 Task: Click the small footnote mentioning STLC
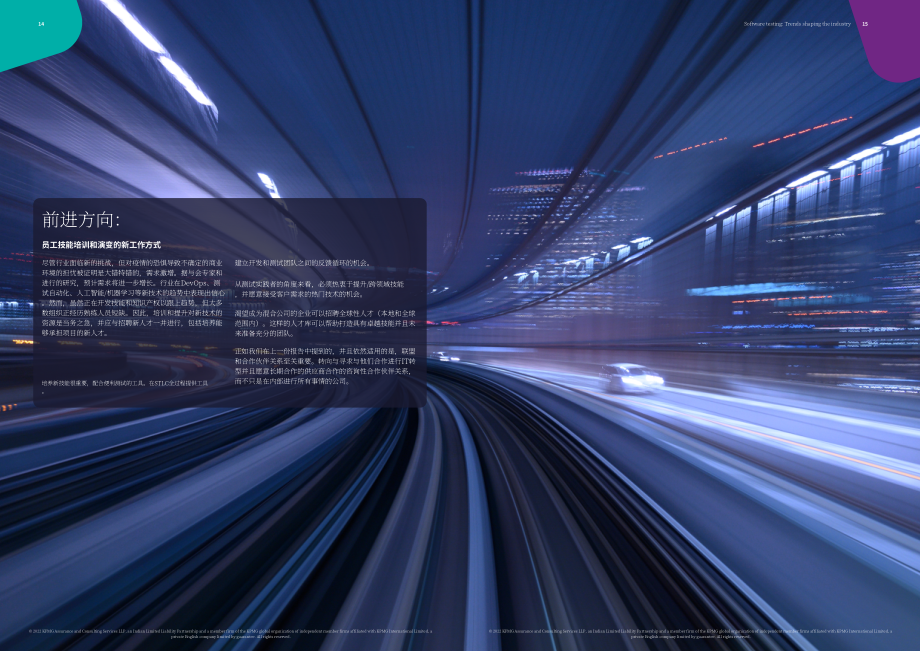click(125, 385)
